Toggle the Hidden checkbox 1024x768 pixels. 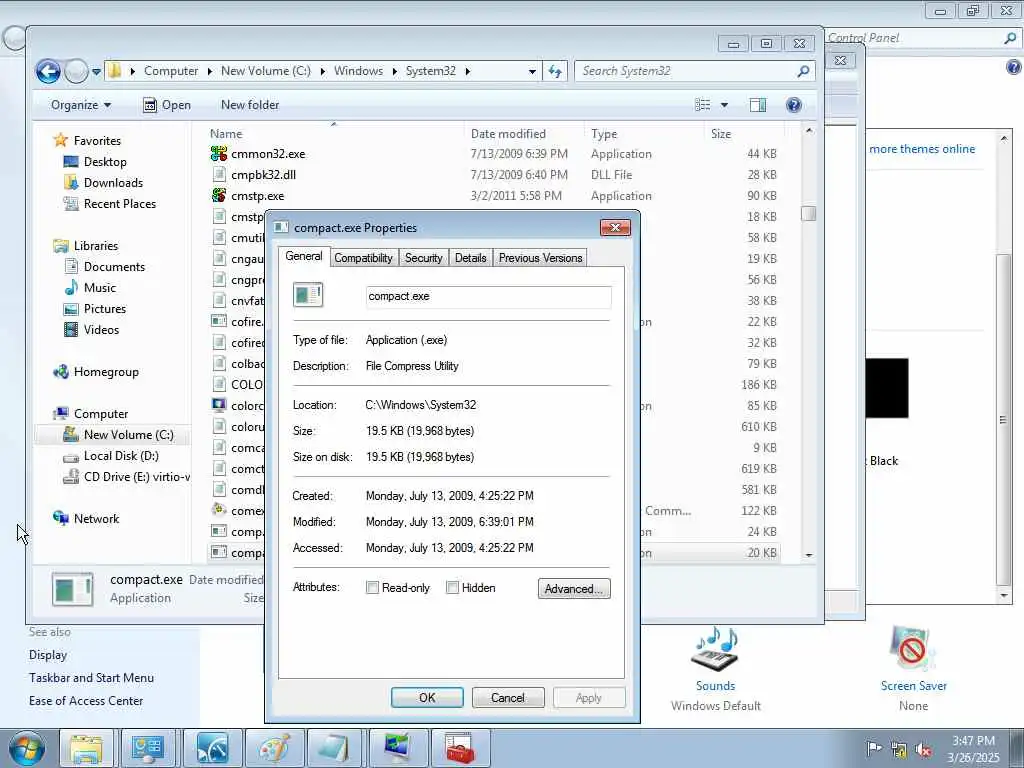tap(452, 588)
